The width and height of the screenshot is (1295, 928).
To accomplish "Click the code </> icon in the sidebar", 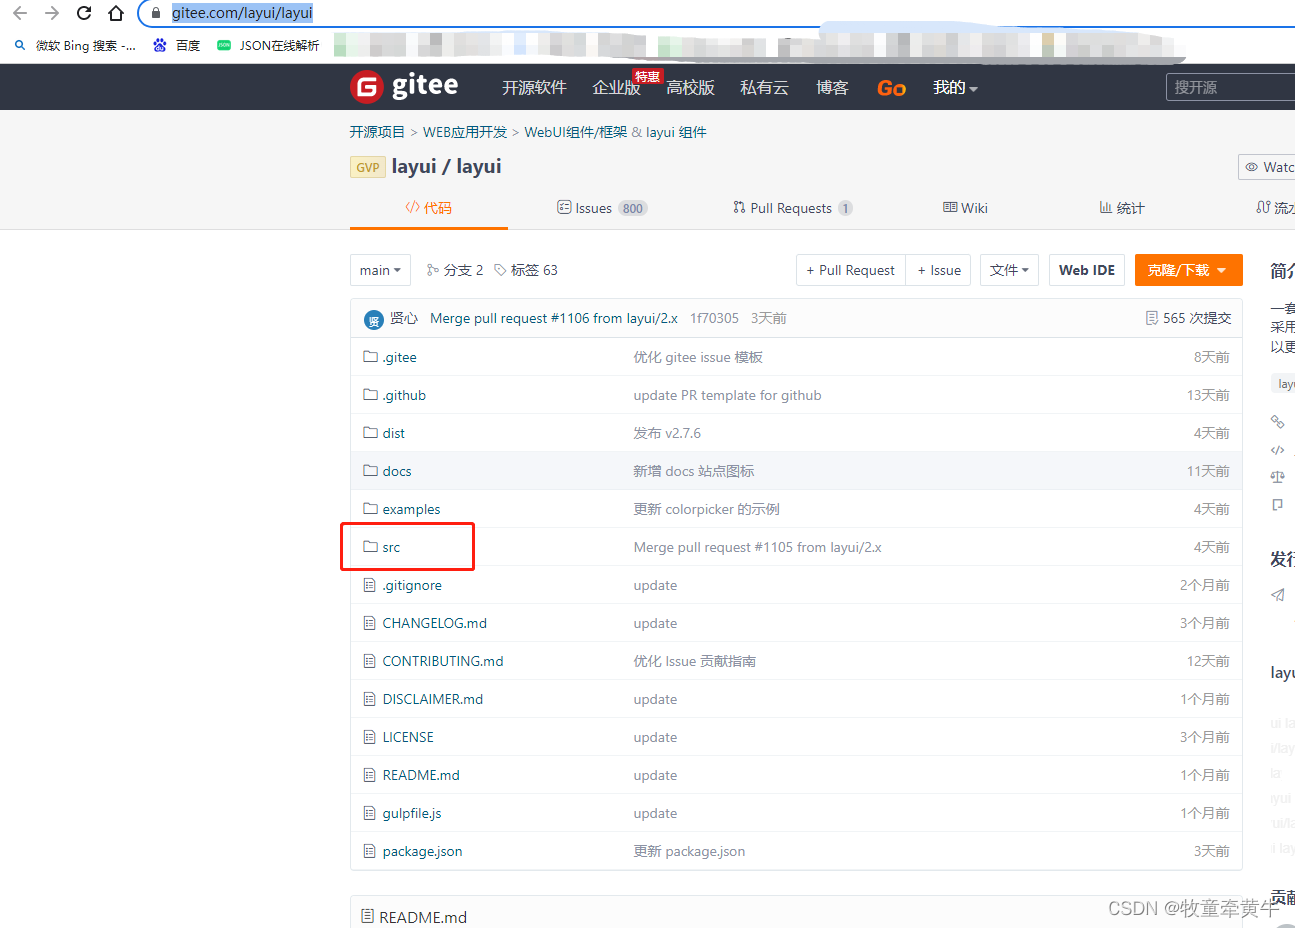I will click(1279, 449).
